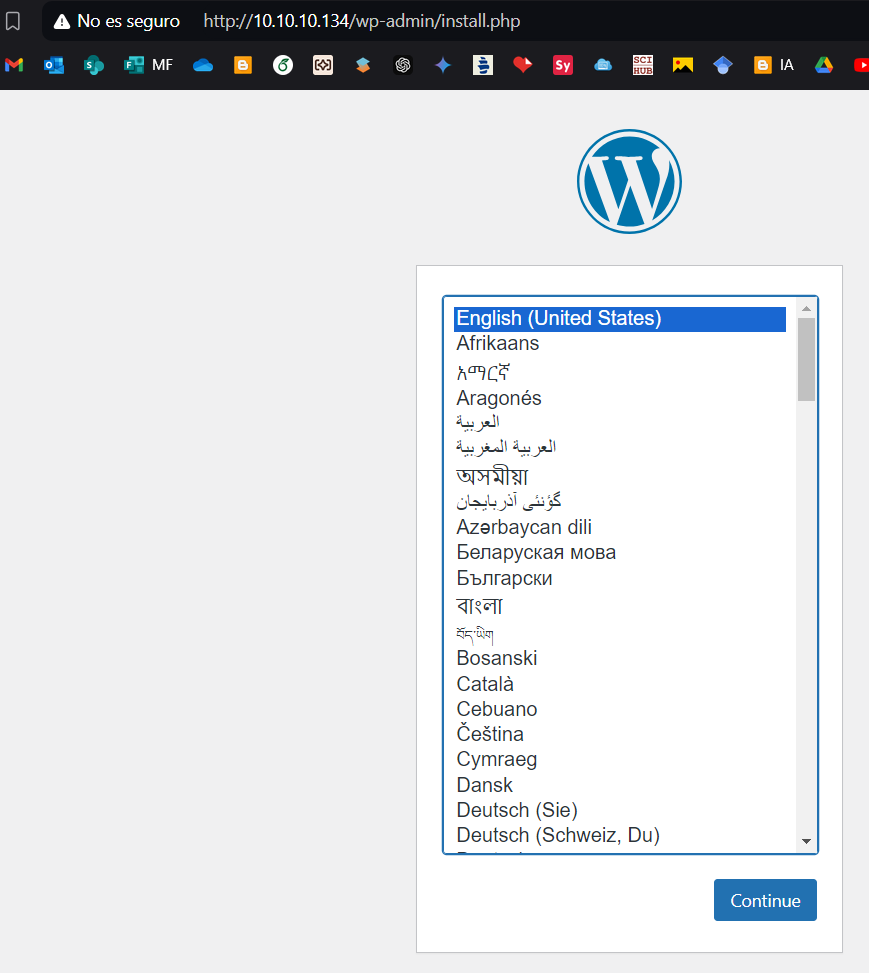
Task: Open the Outlook bookmark
Action: [54, 65]
